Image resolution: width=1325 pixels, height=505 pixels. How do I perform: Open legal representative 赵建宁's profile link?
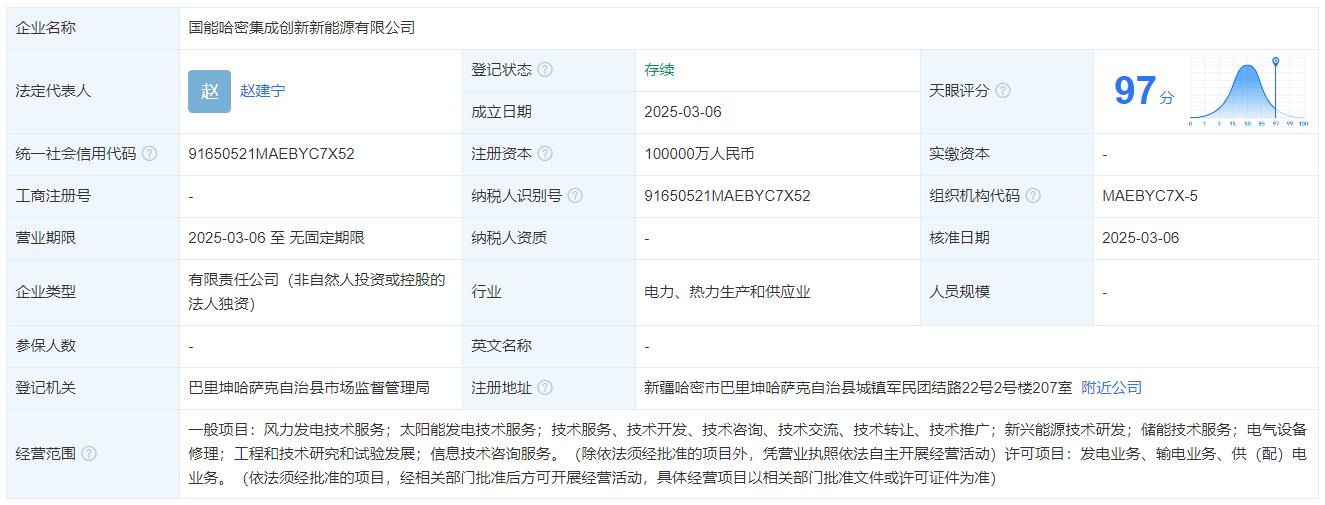pyautogui.click(x=262, y=91)
